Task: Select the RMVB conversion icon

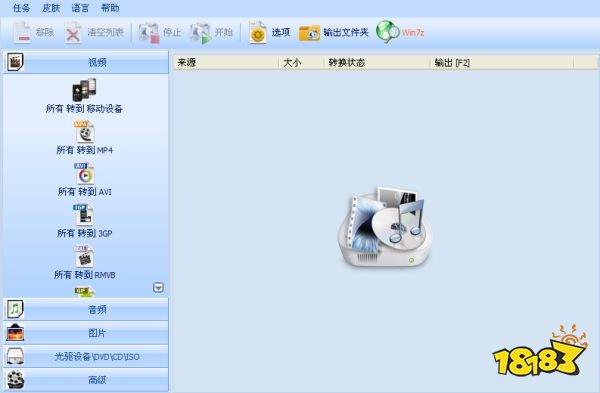Action: point(84,256)
